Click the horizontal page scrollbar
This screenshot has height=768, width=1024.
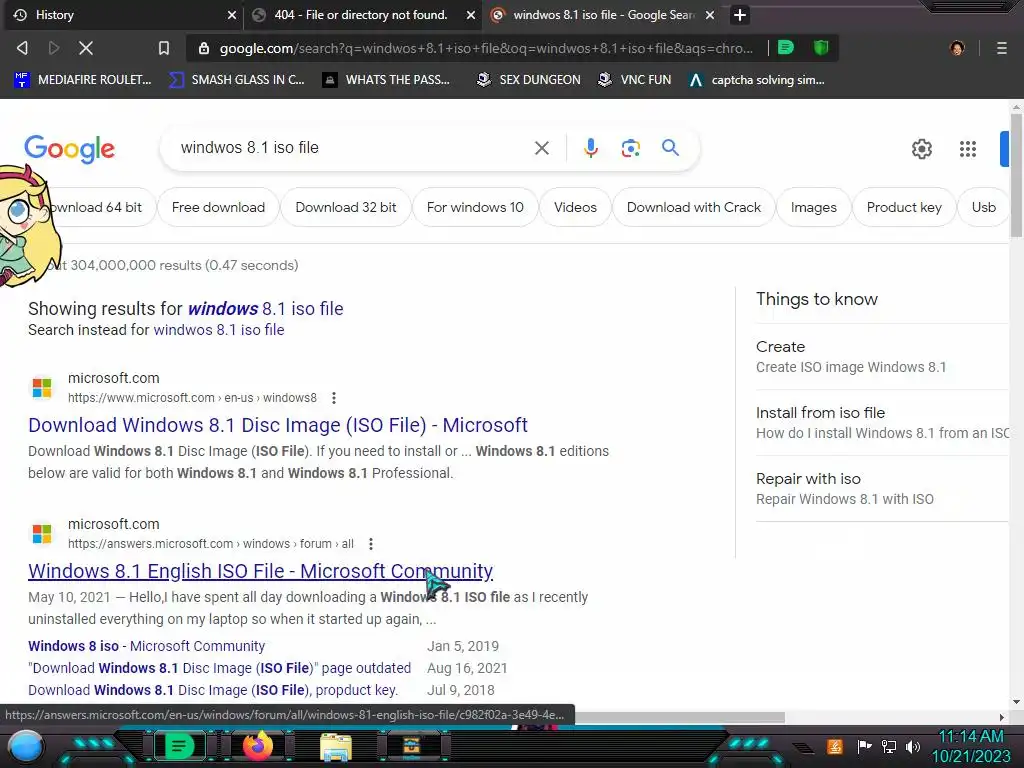[679, 717]
